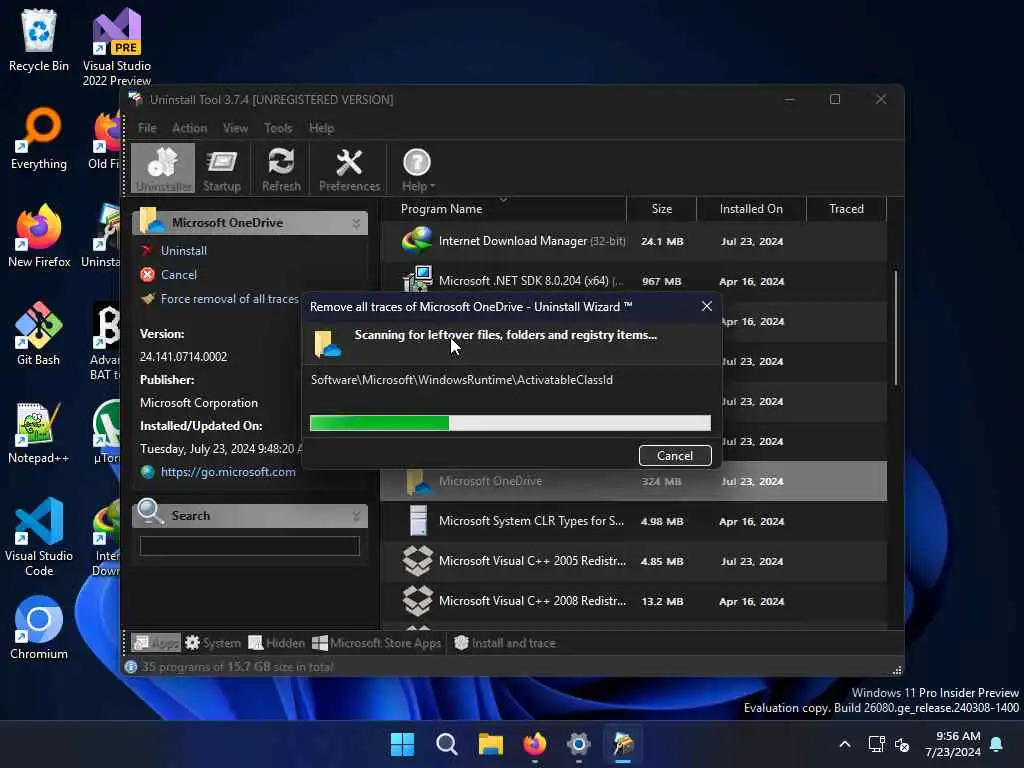Select the Microsoft OneDrive list row
Screen dimensions: 1024x768
point(633,481)
